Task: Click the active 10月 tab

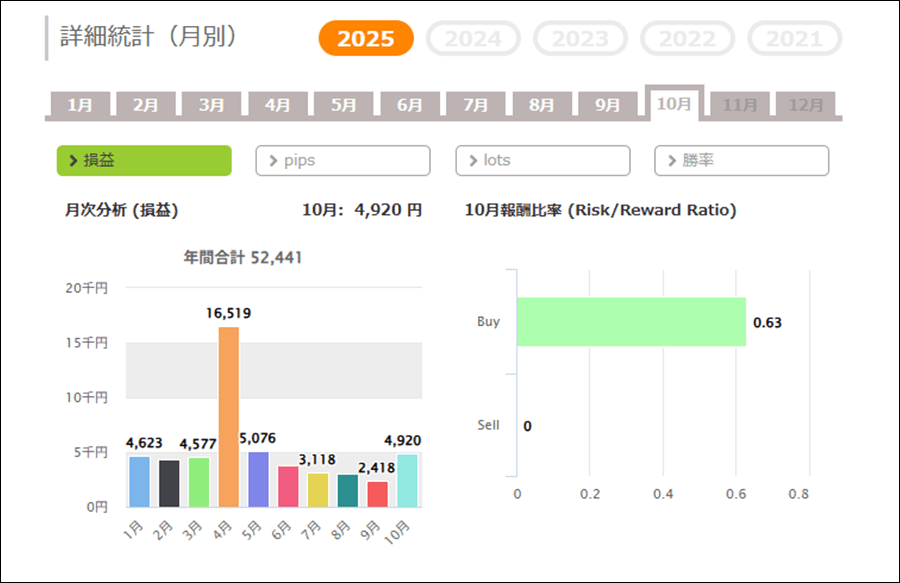Action: tap(674, 104)
